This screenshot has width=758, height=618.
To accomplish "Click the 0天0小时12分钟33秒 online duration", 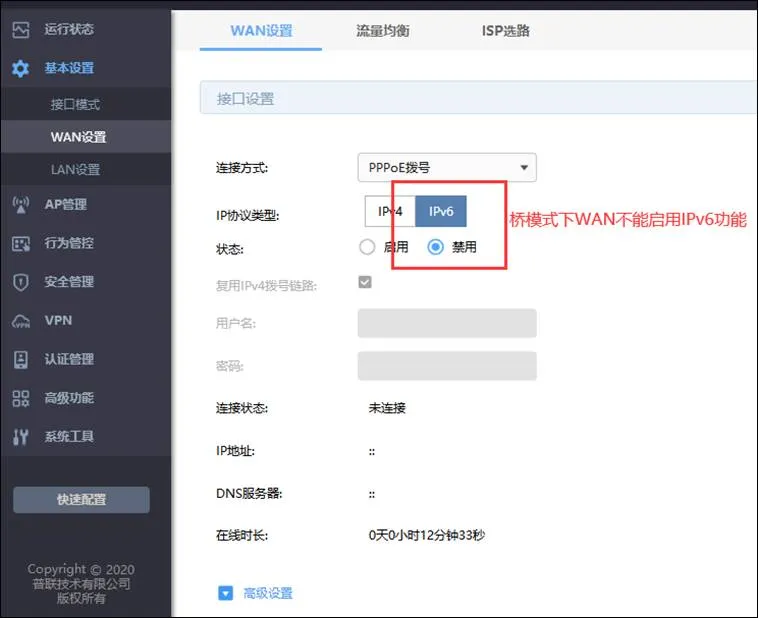I will 426,535.
